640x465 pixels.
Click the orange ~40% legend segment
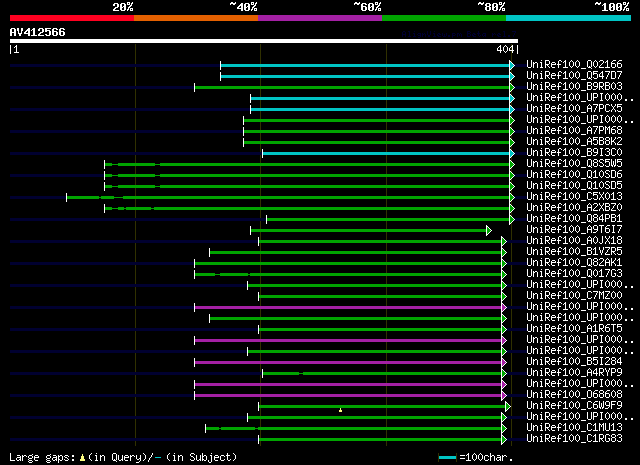[196, 18]
